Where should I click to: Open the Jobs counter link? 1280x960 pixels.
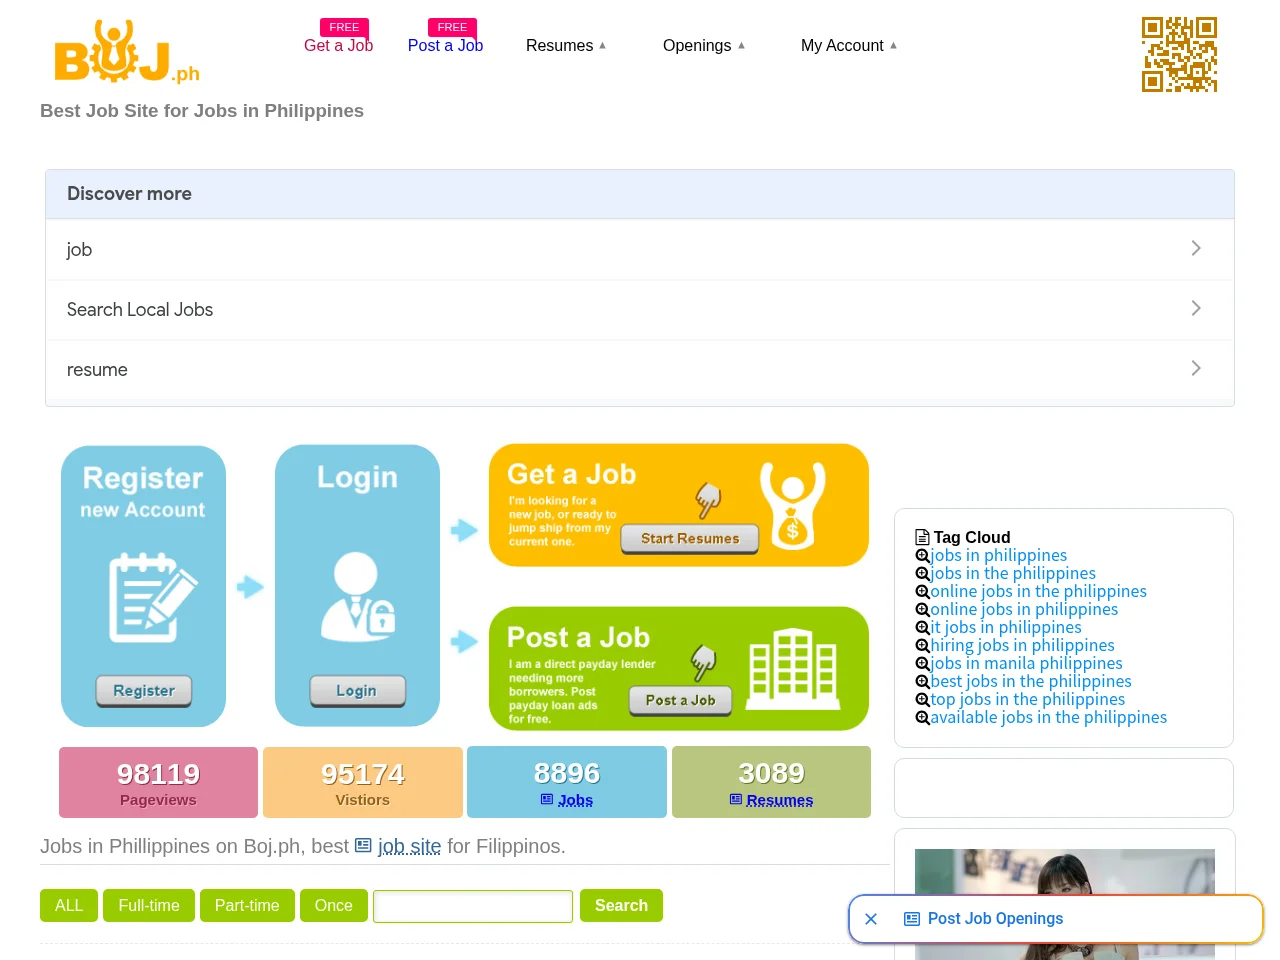point(575,800)
